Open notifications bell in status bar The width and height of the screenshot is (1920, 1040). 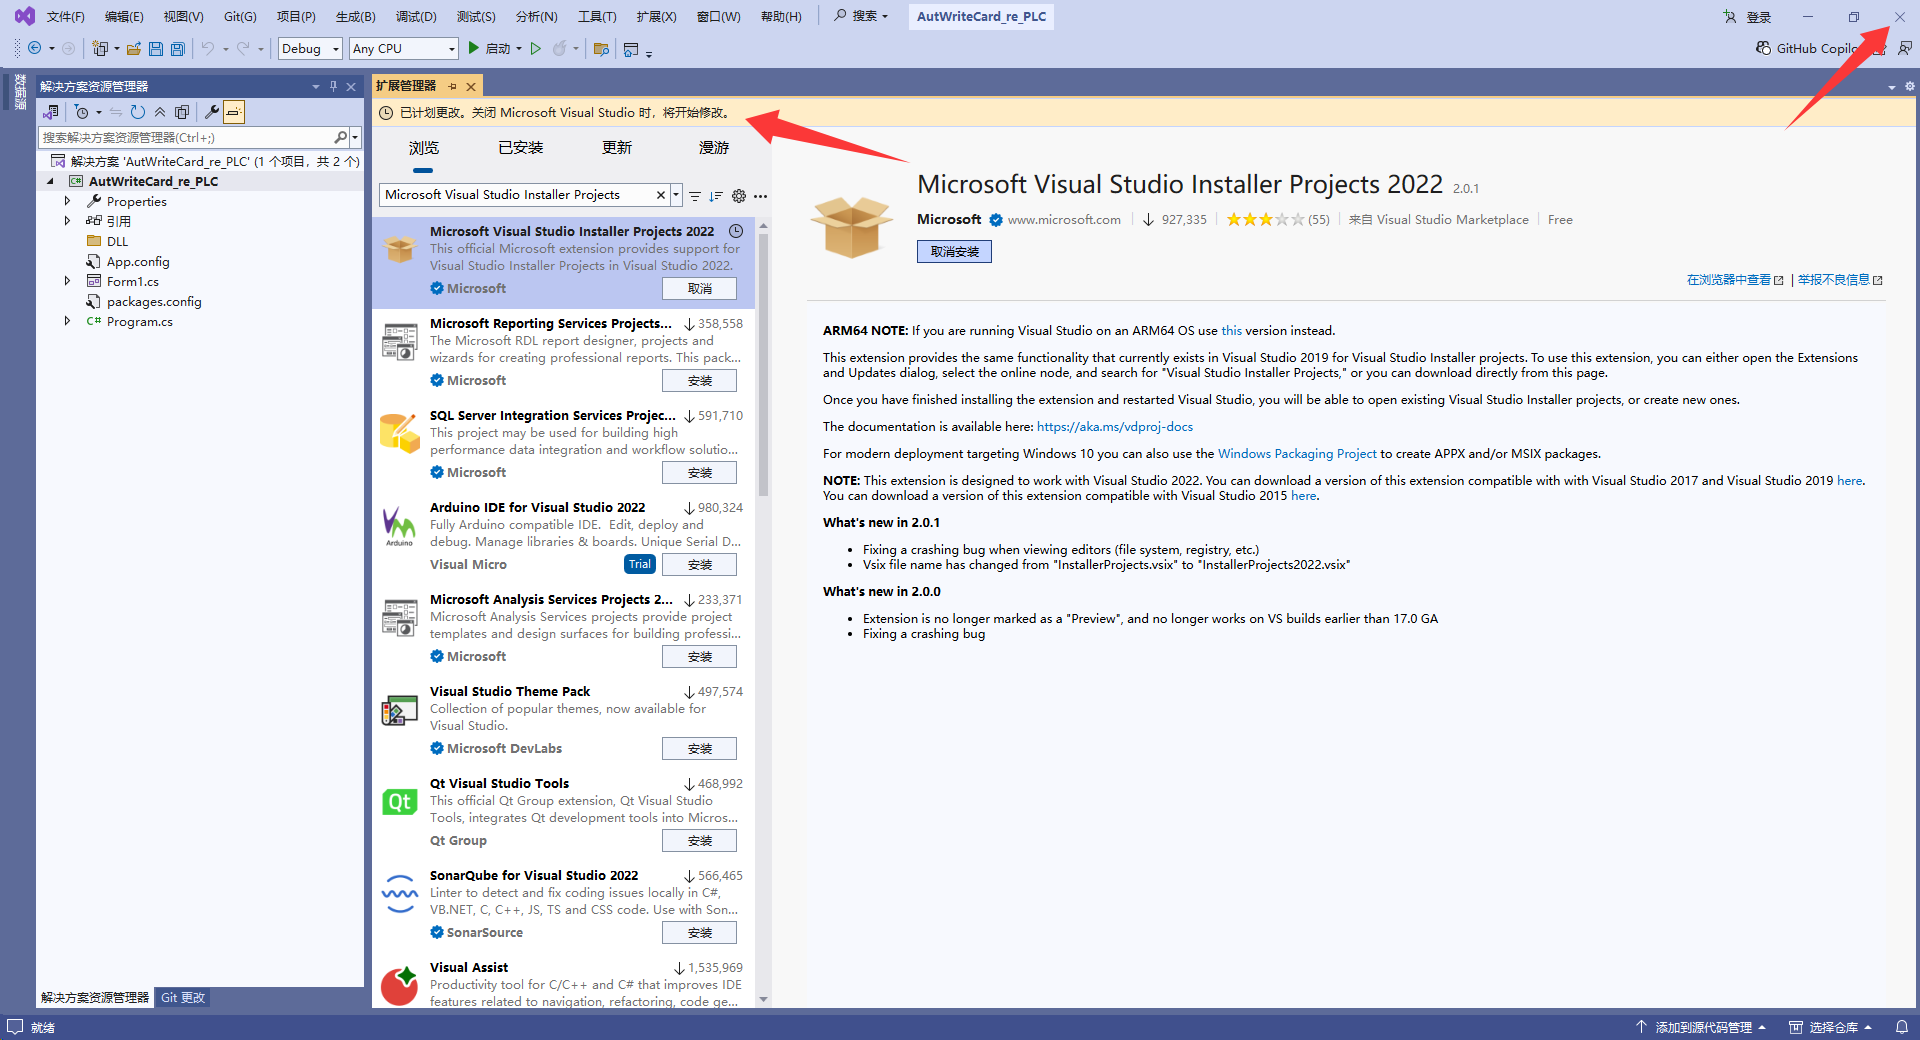(x=1901, y=1027)
